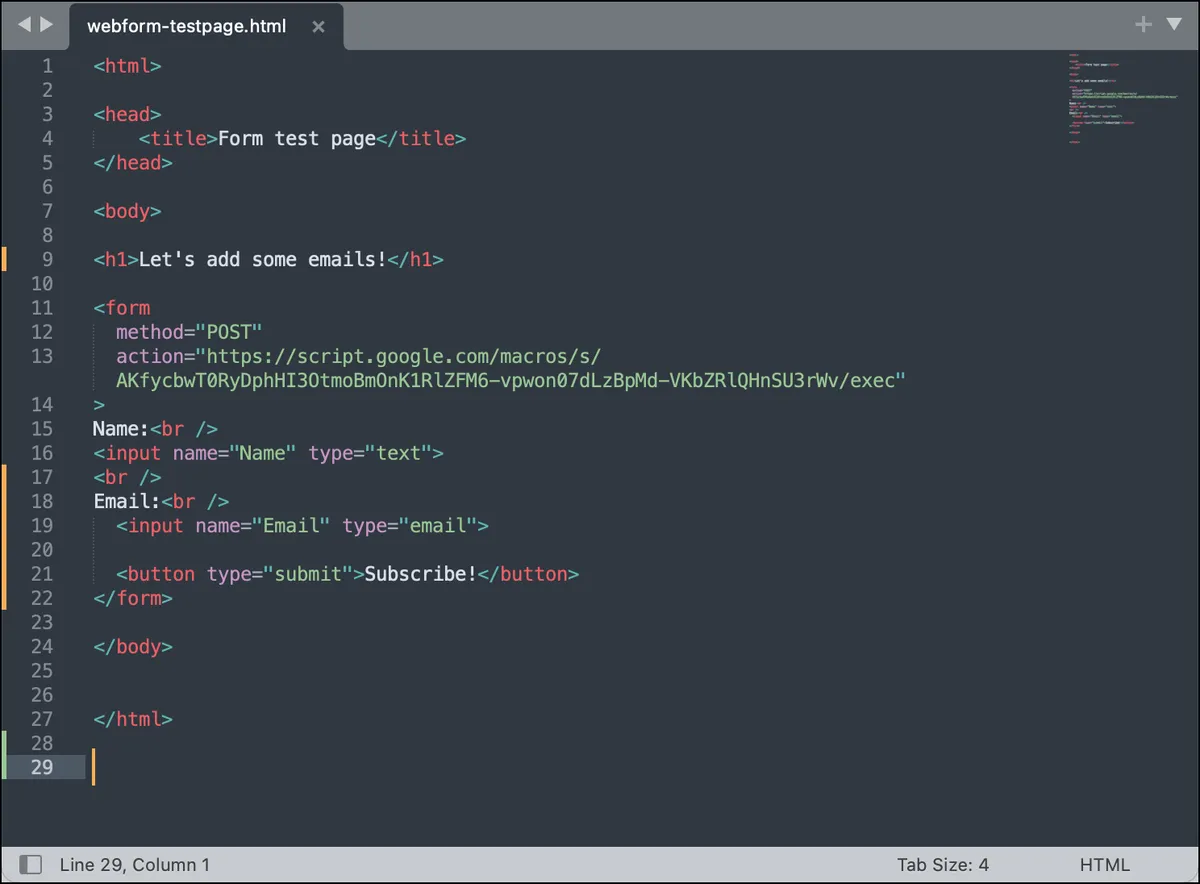Click the heading text "Let's add some emails!"
This screenshot has height=884, width=1200.
point(262,260)
